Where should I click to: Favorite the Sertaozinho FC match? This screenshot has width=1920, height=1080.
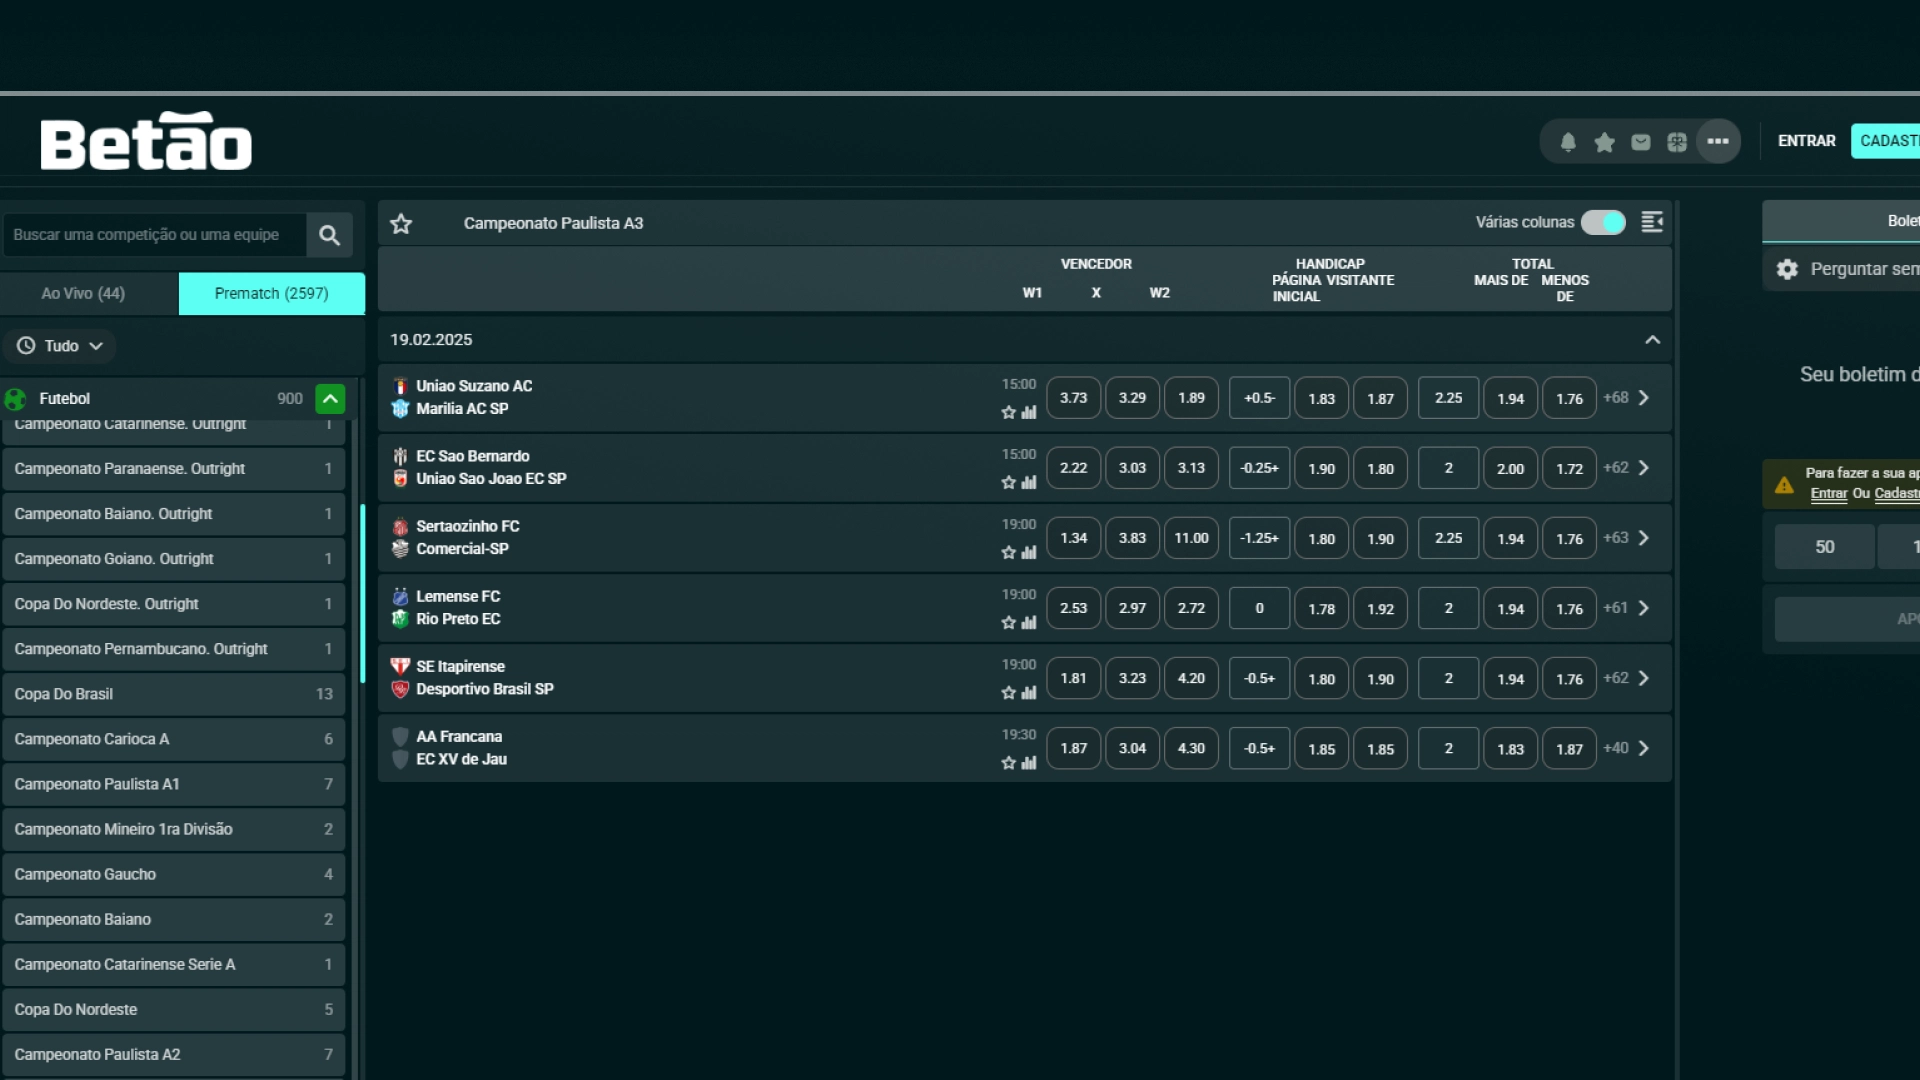click(x=1008, y=552)
